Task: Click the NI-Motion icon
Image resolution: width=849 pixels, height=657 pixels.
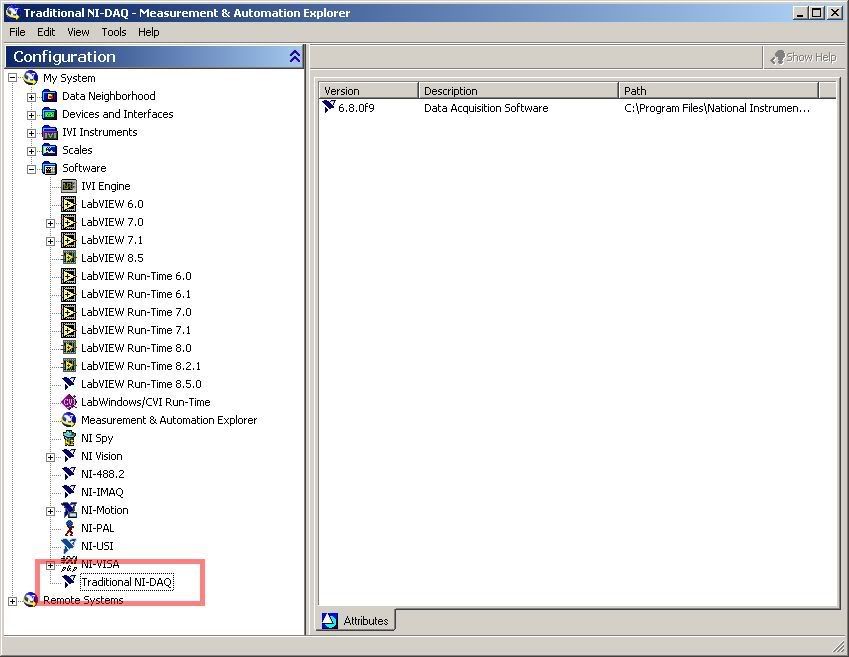Action: tap(69, 510)
